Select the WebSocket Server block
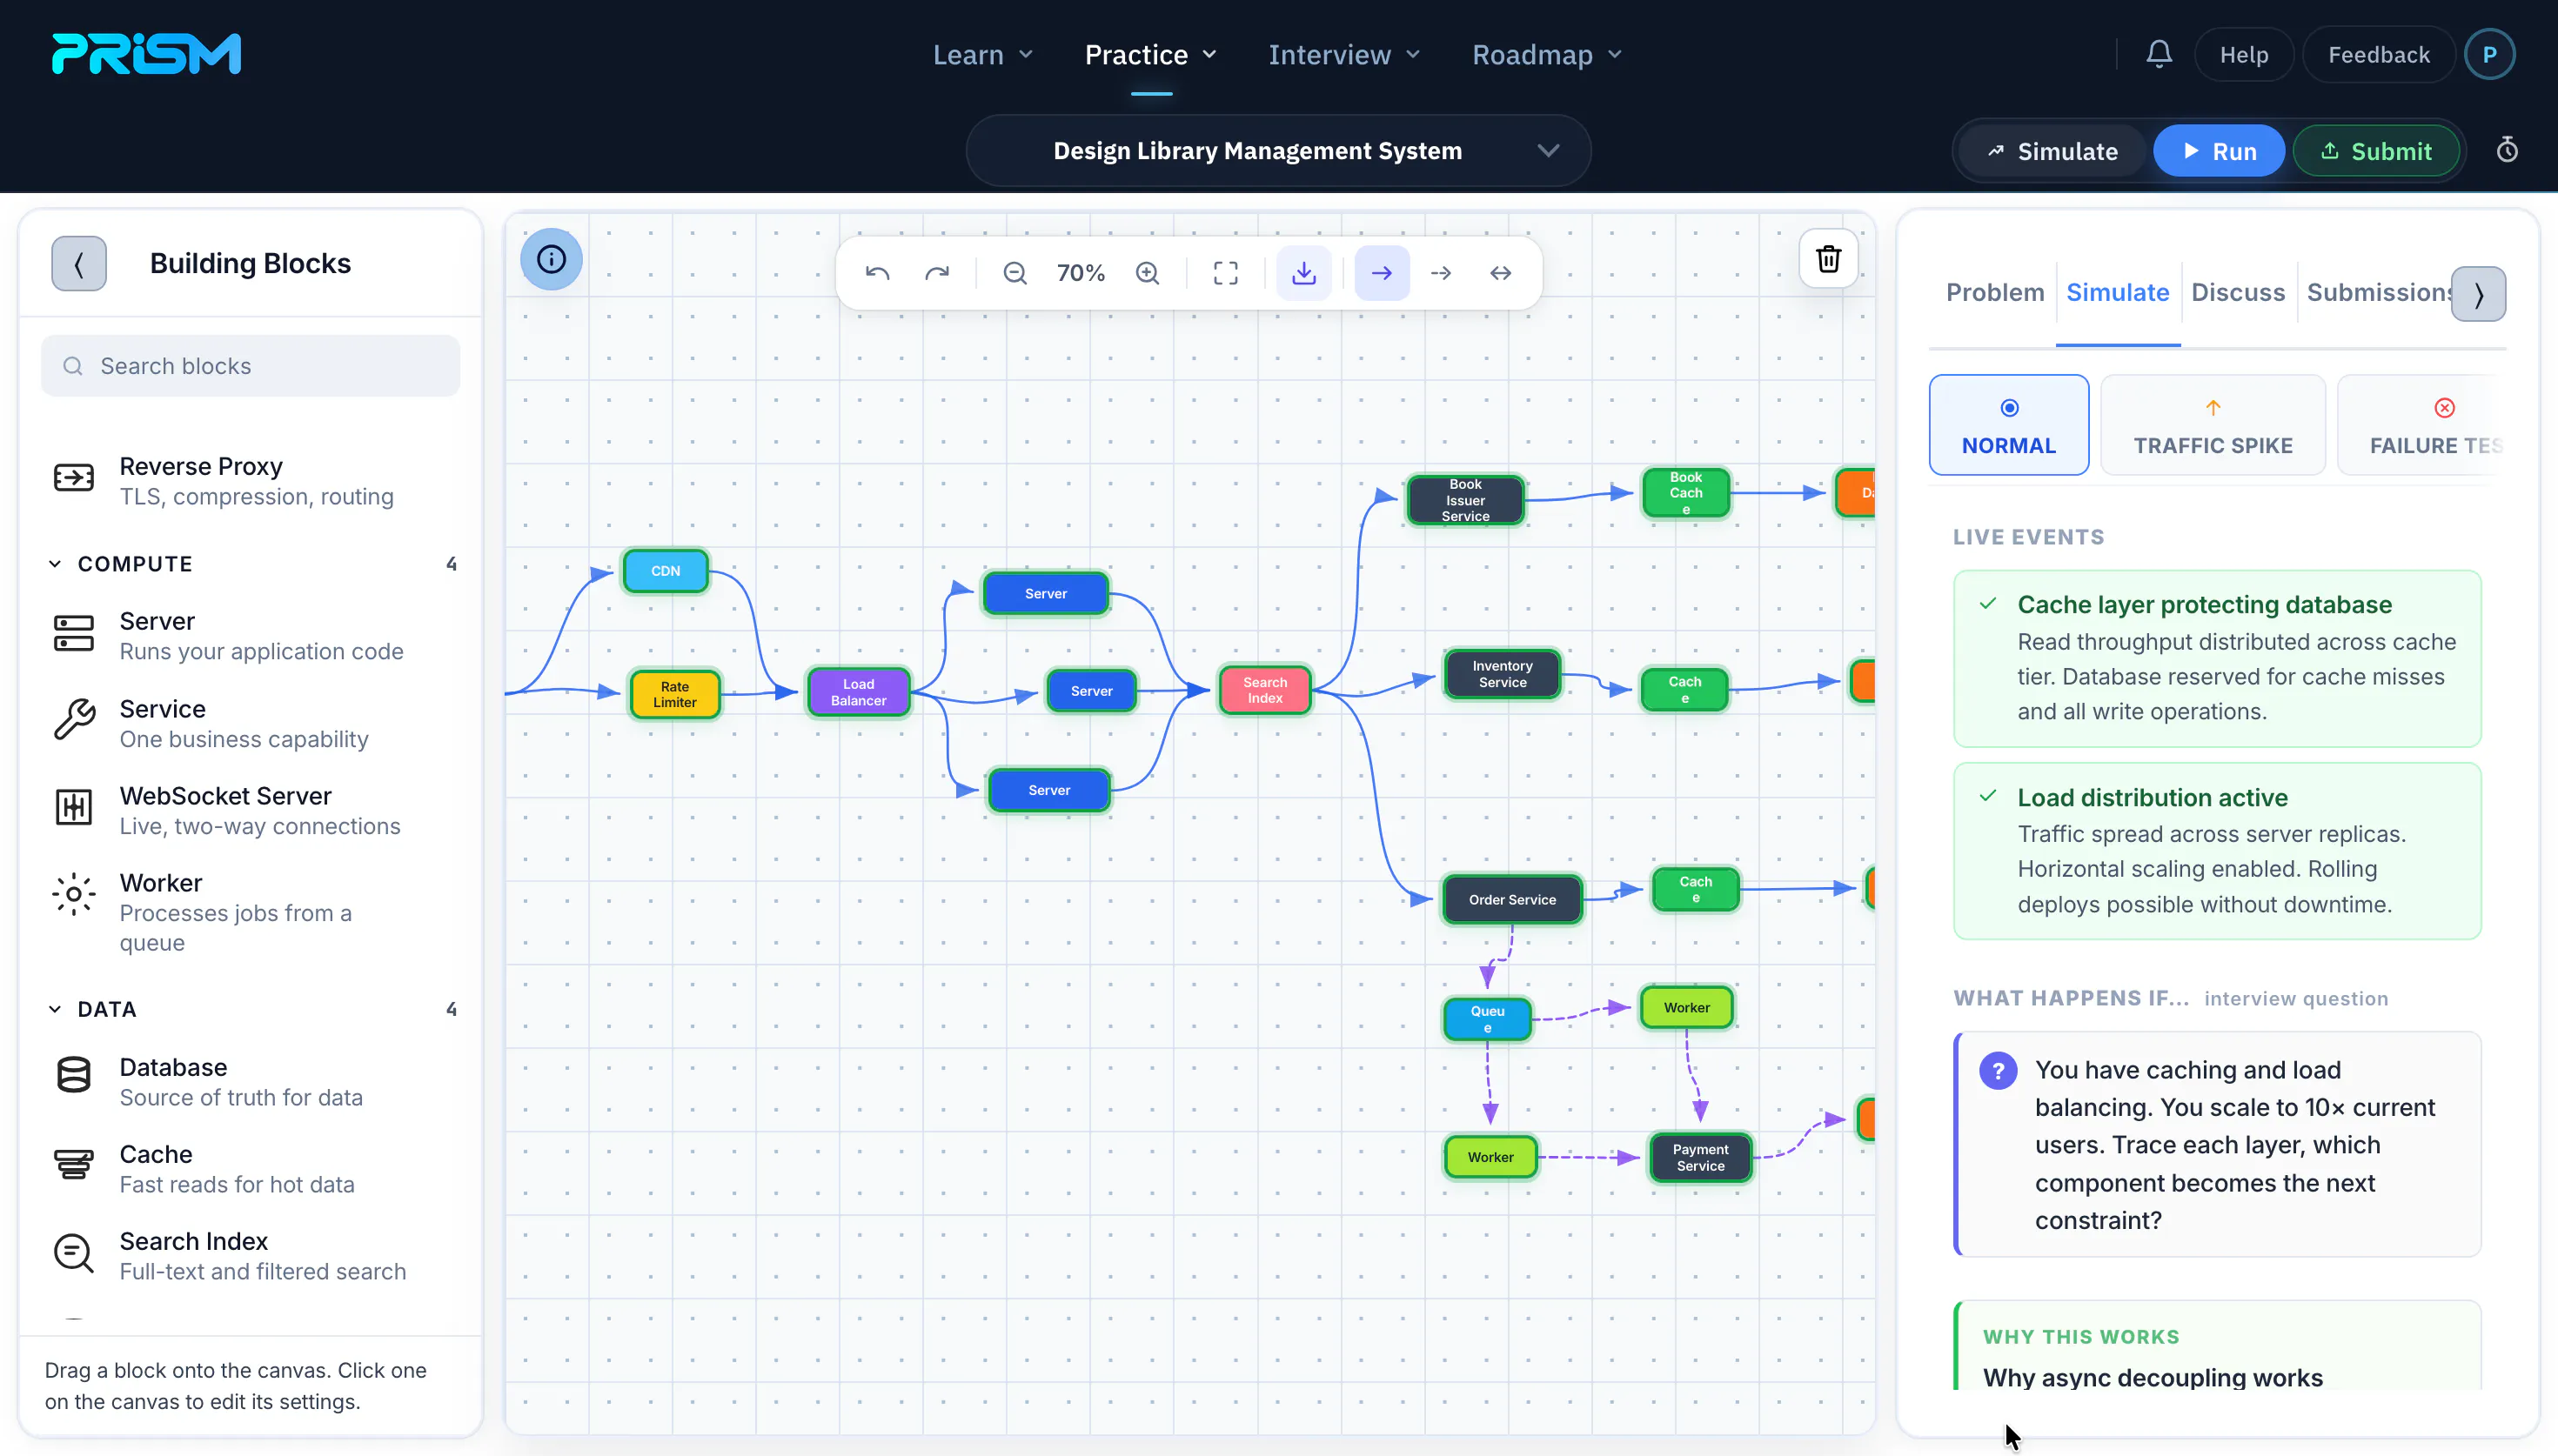 tap(250, 811)
